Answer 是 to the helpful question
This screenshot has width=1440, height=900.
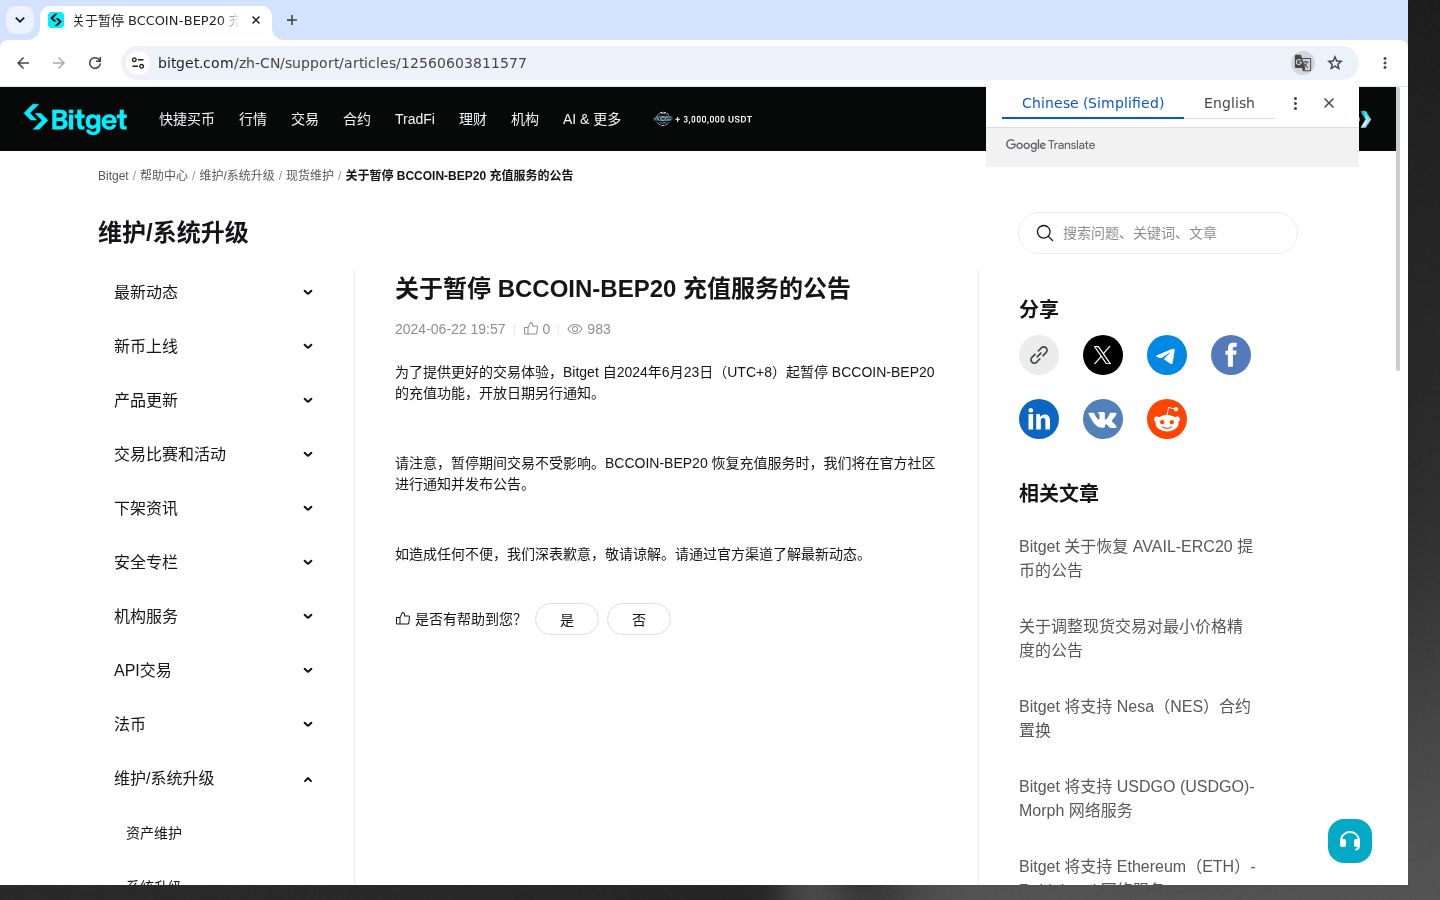coord(567,619)
